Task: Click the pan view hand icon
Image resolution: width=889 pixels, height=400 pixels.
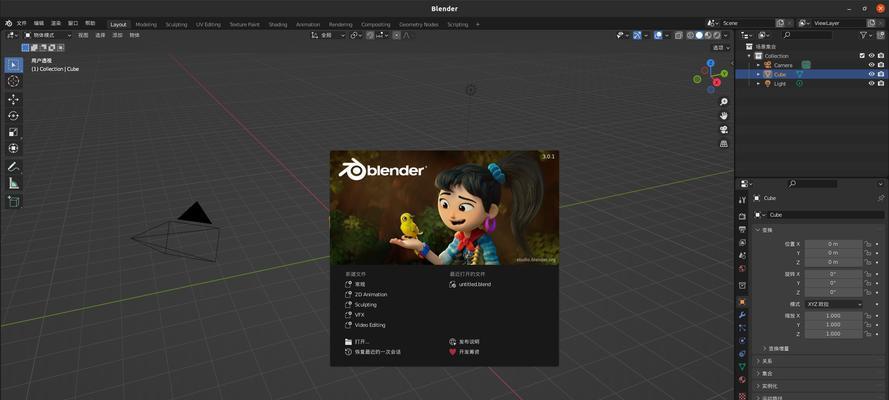Action: point(724,116)
